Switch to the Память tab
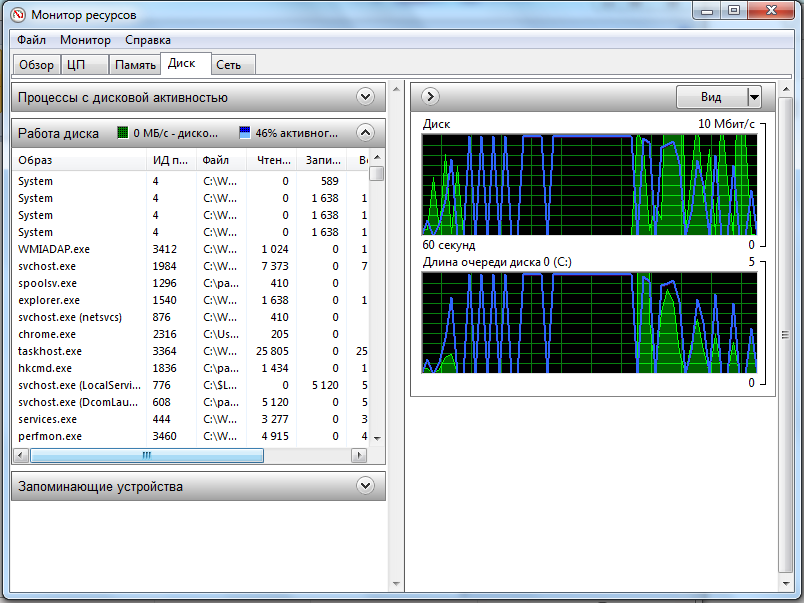The height and width of the screenshot is (603, 804). click(x=134, y=65)
